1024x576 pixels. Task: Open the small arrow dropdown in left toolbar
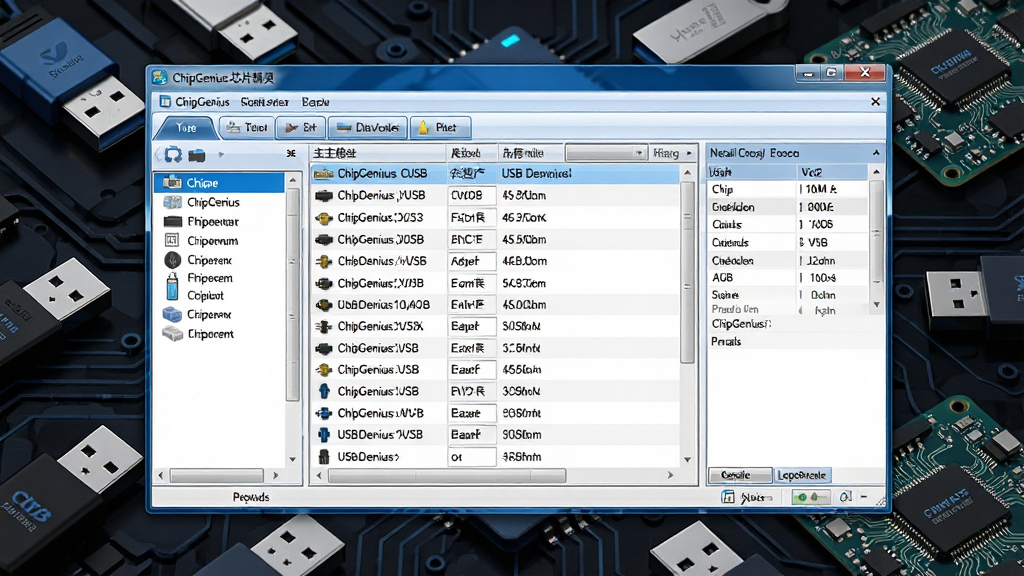(x=221, y=155)
